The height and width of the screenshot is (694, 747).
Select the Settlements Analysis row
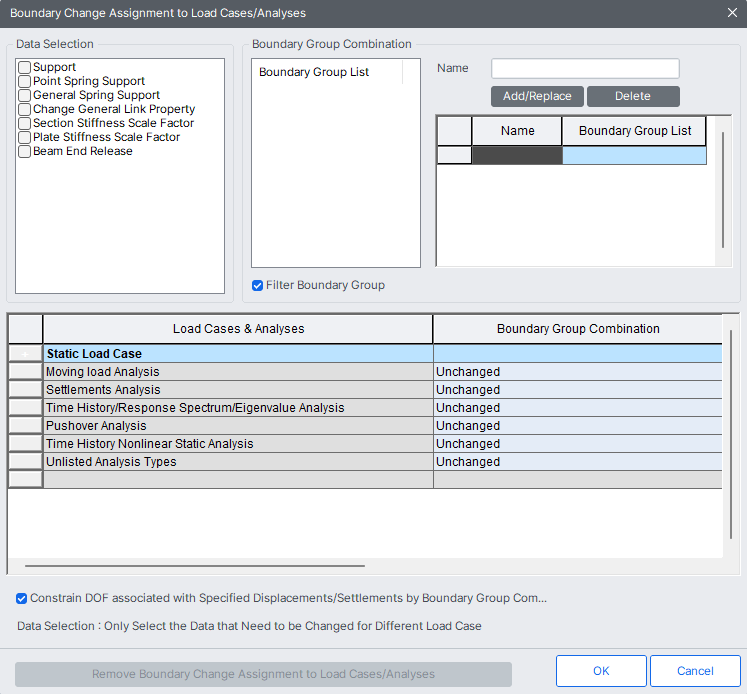point(238,390)
